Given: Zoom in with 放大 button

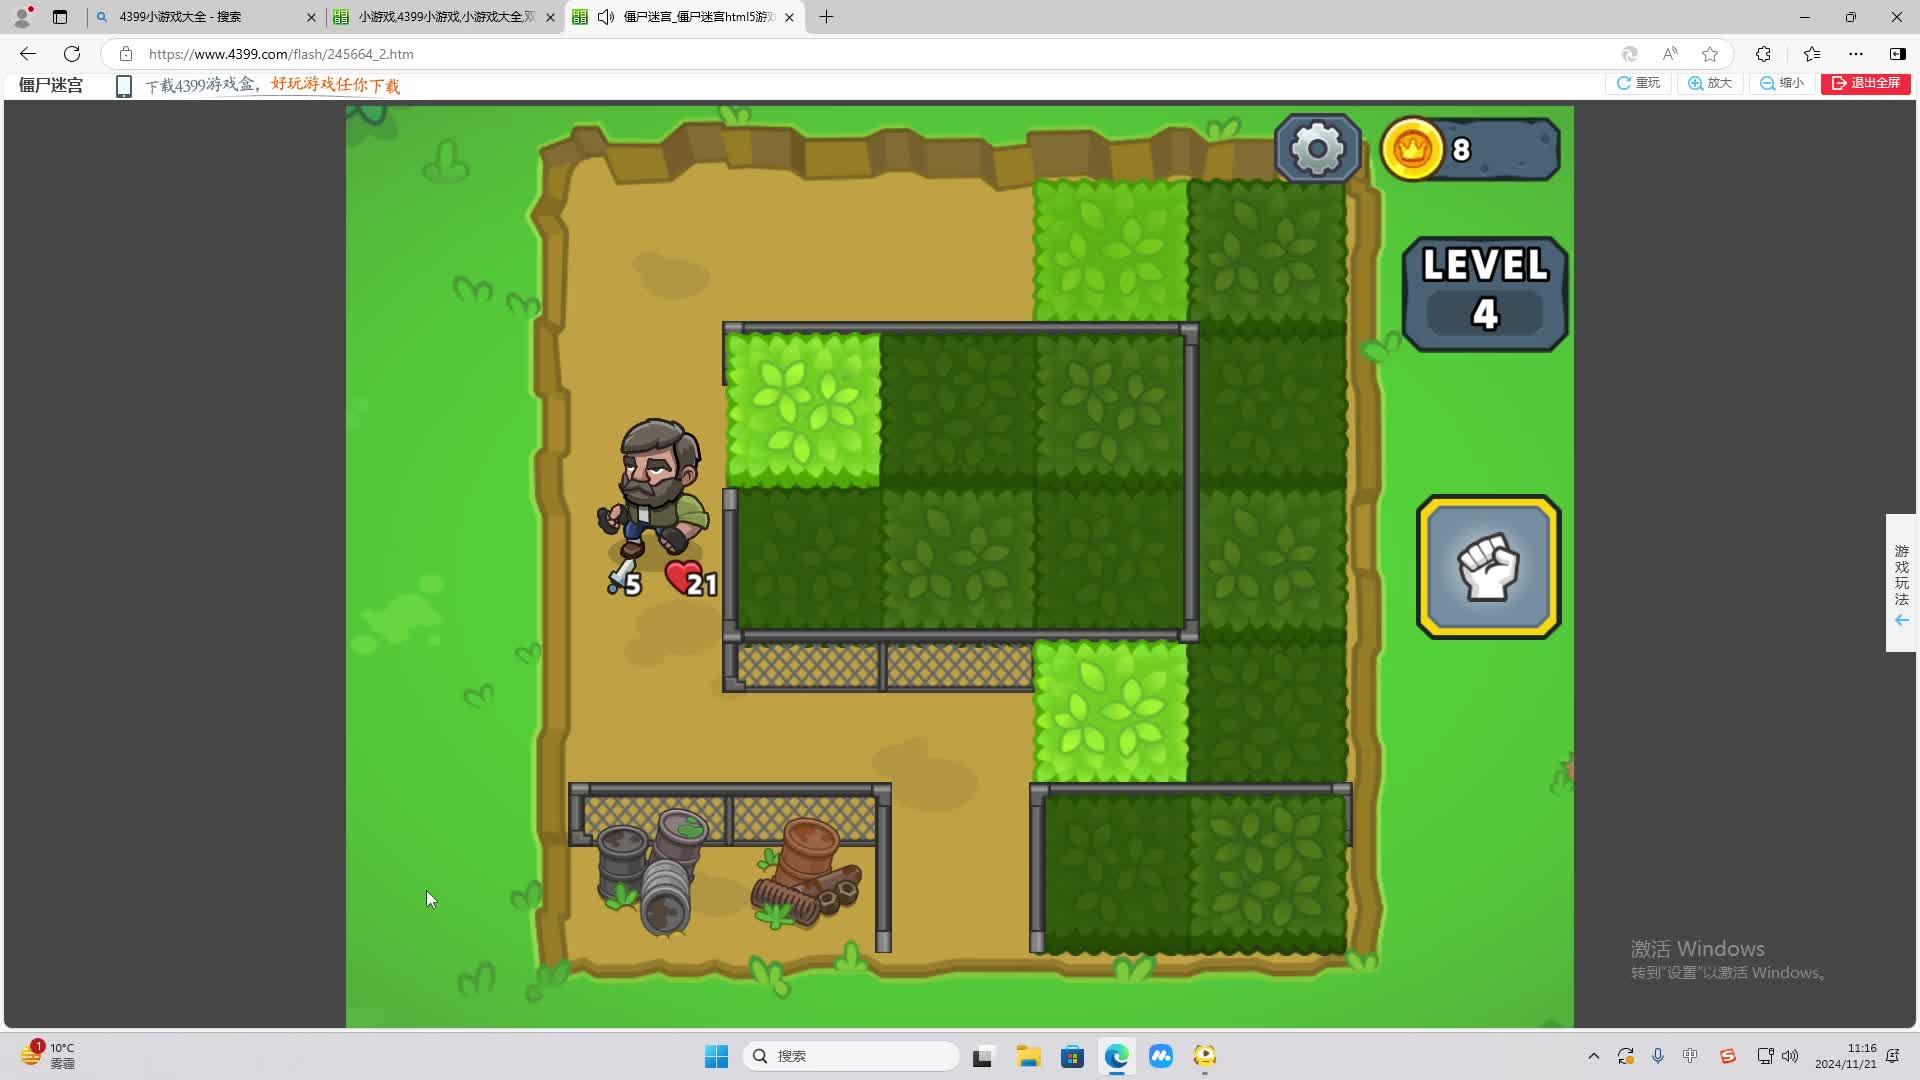Looking at the screenshot, I should click(1710, 83).
